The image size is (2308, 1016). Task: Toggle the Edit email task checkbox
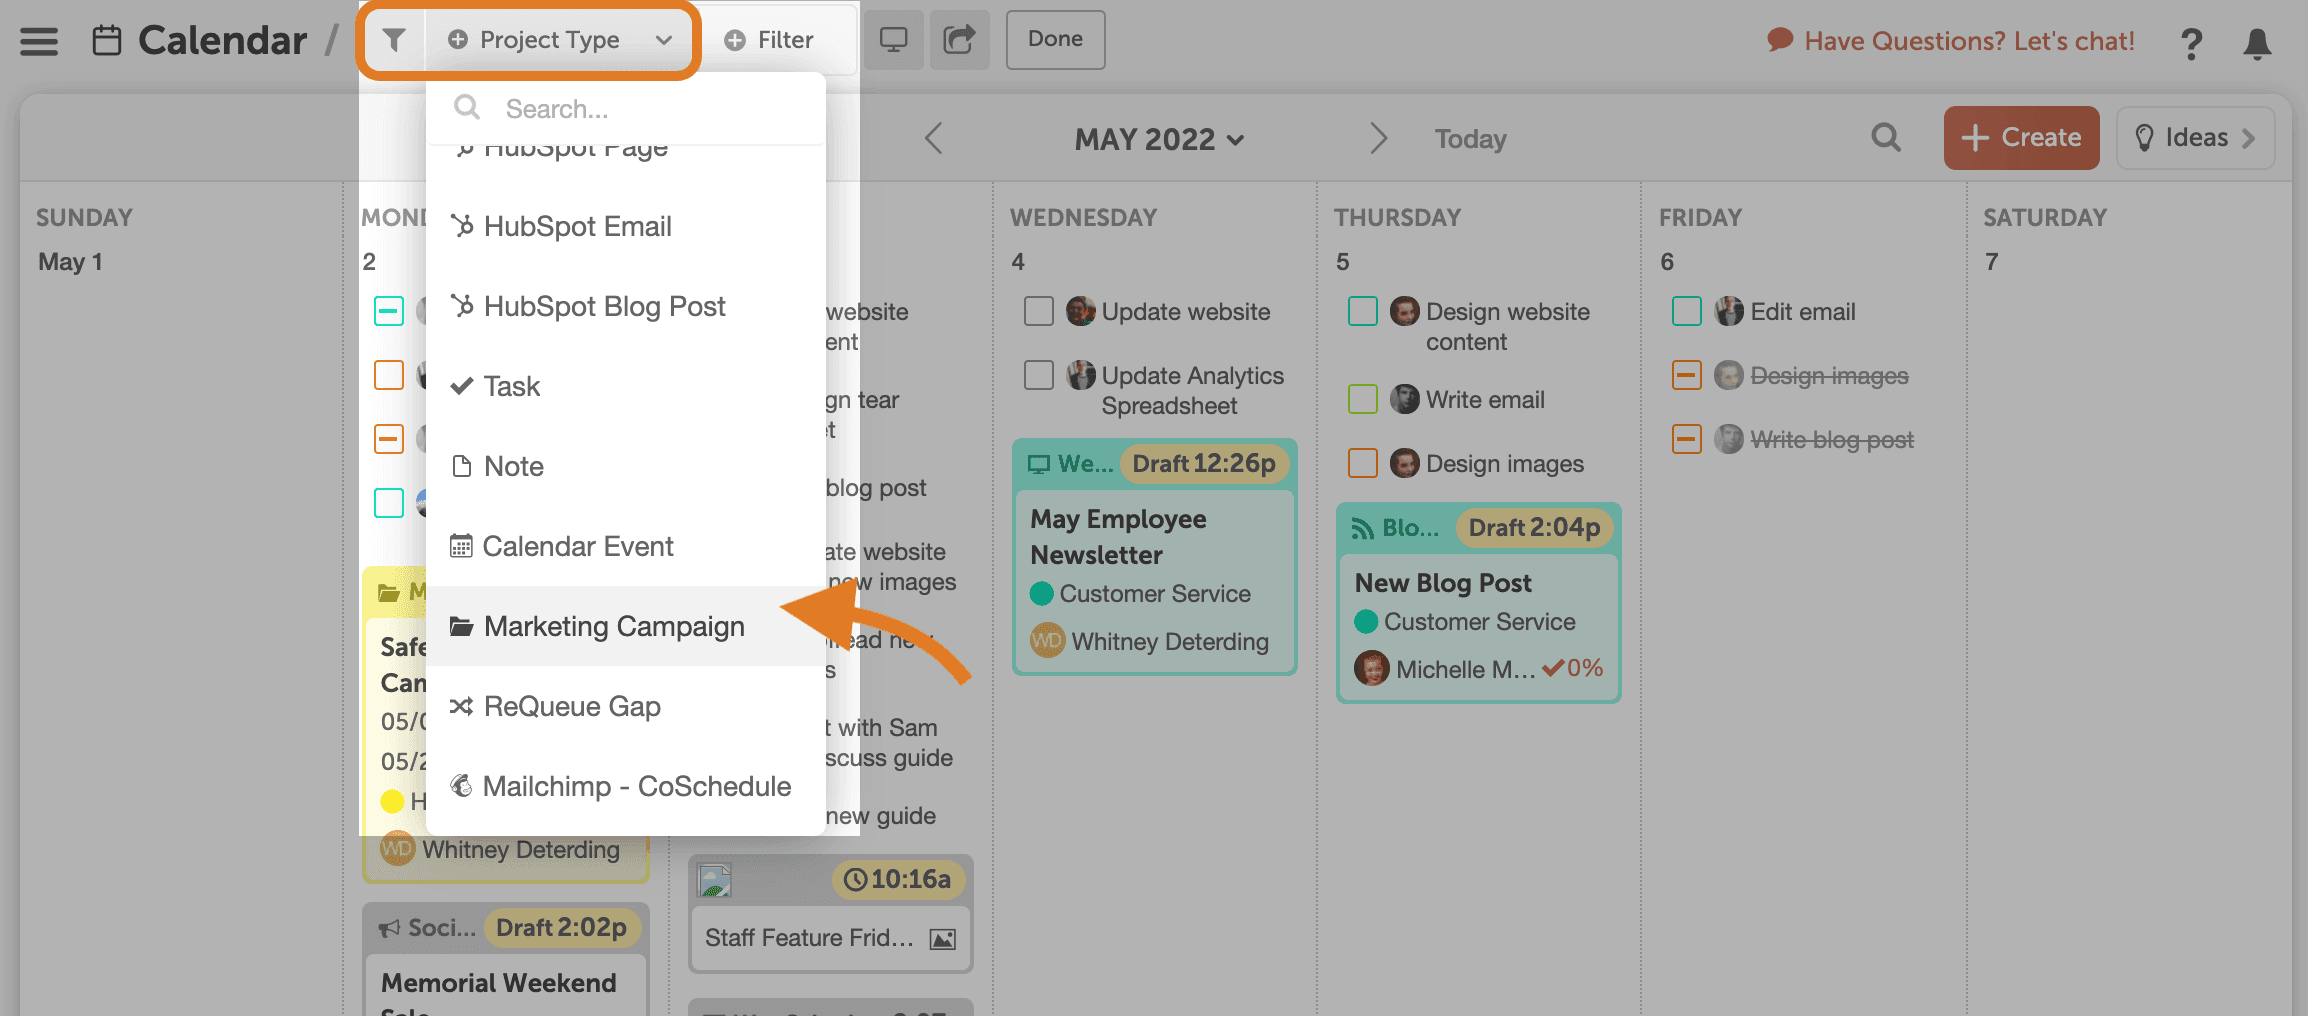[x=1687, y=311]
